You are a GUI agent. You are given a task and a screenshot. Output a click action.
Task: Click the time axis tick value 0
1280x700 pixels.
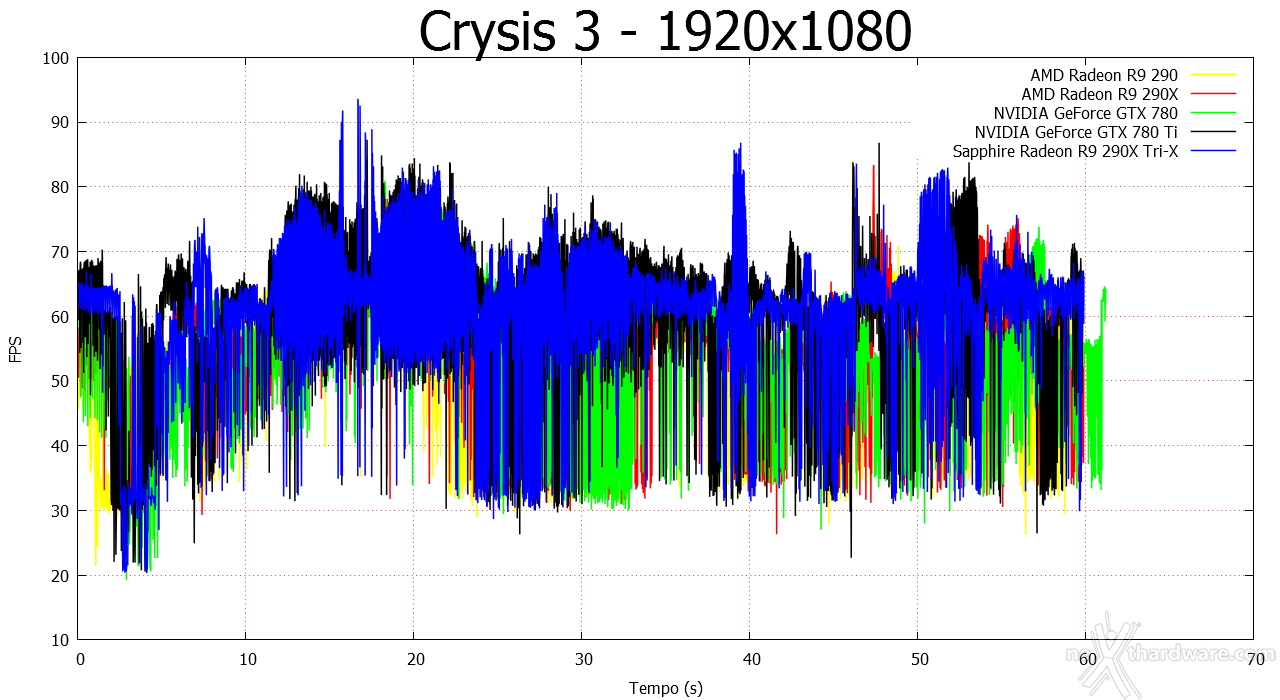(x=79, y=659)
